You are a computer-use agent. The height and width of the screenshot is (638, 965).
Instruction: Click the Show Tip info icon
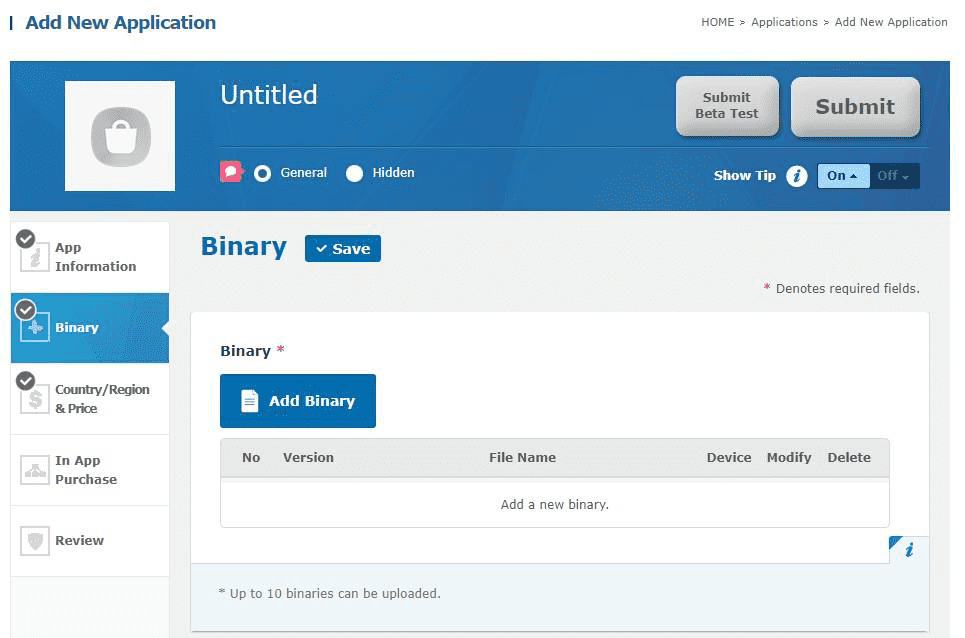pyautogui.click(x=796, y=176)
